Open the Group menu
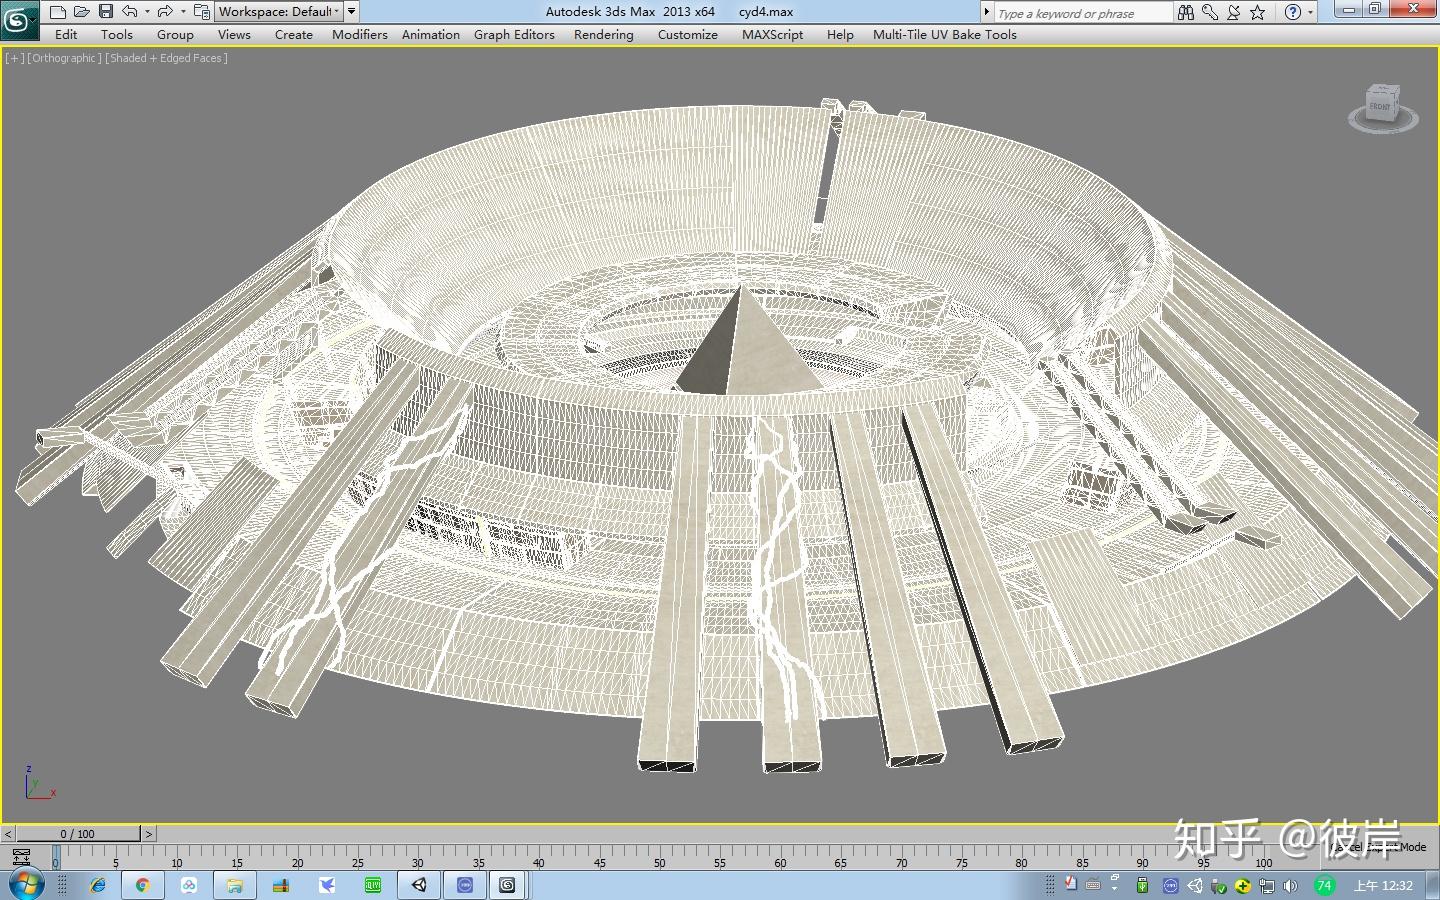 click(175, 34)
